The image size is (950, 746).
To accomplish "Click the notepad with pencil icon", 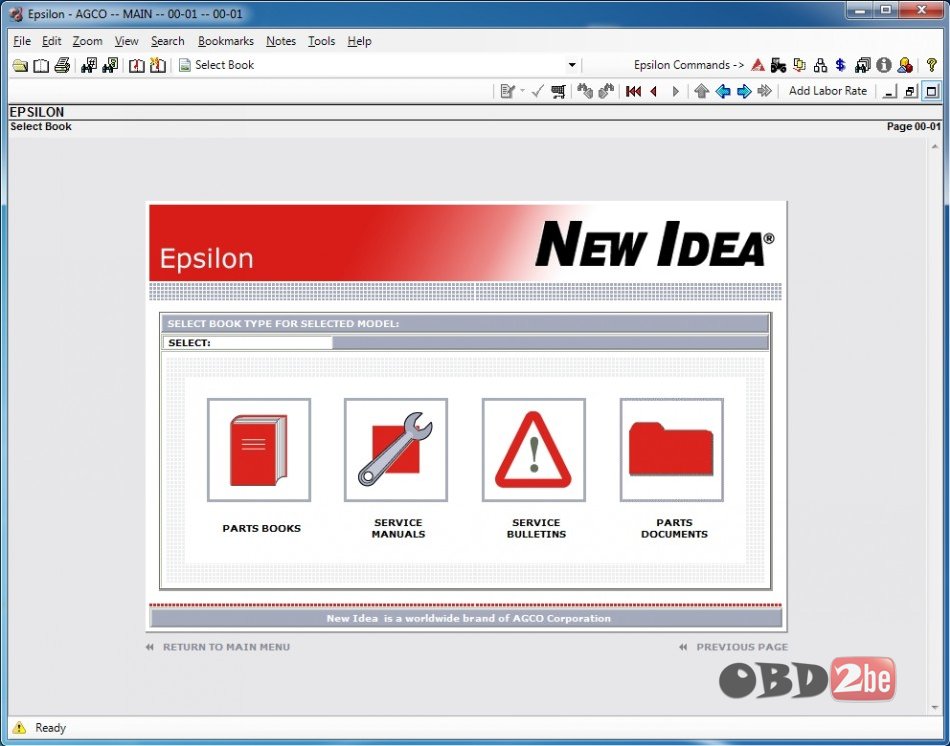I will [x=507, y=92].
